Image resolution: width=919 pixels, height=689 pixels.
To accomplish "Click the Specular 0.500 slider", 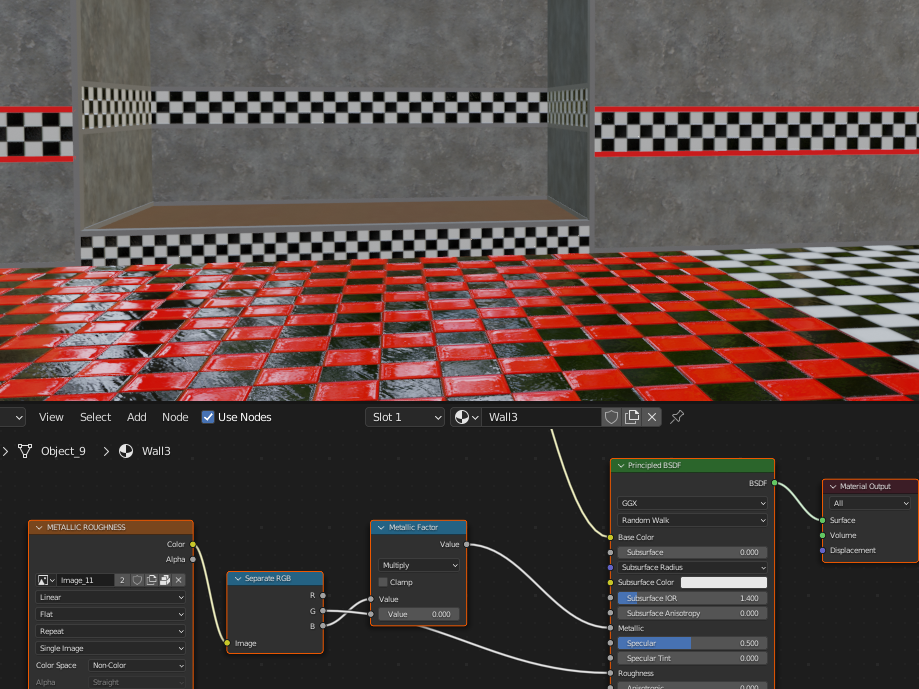I will (692, 643).
